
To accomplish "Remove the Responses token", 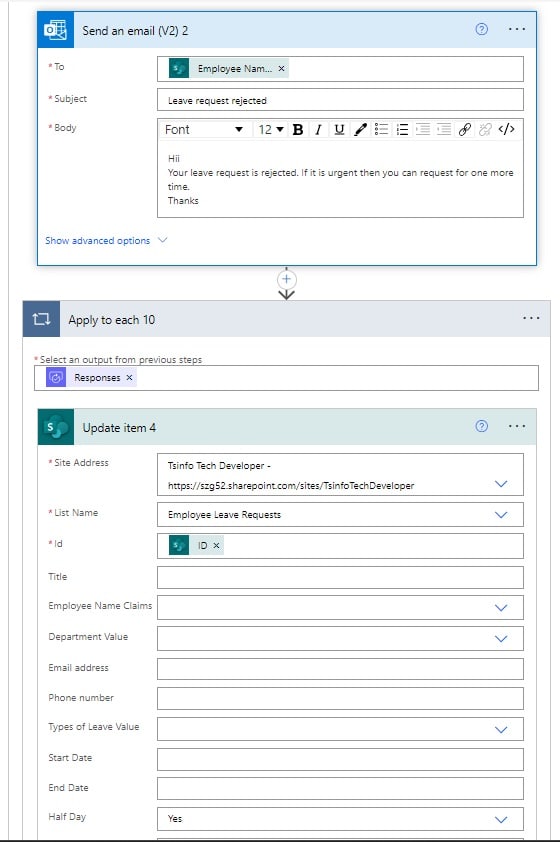I will (129, 378).
